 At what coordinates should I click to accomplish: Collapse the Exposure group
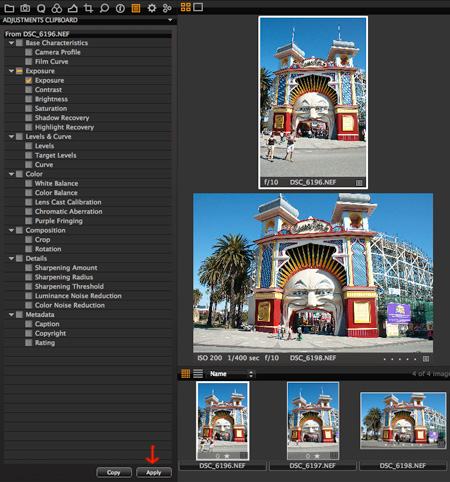point(11,71)
